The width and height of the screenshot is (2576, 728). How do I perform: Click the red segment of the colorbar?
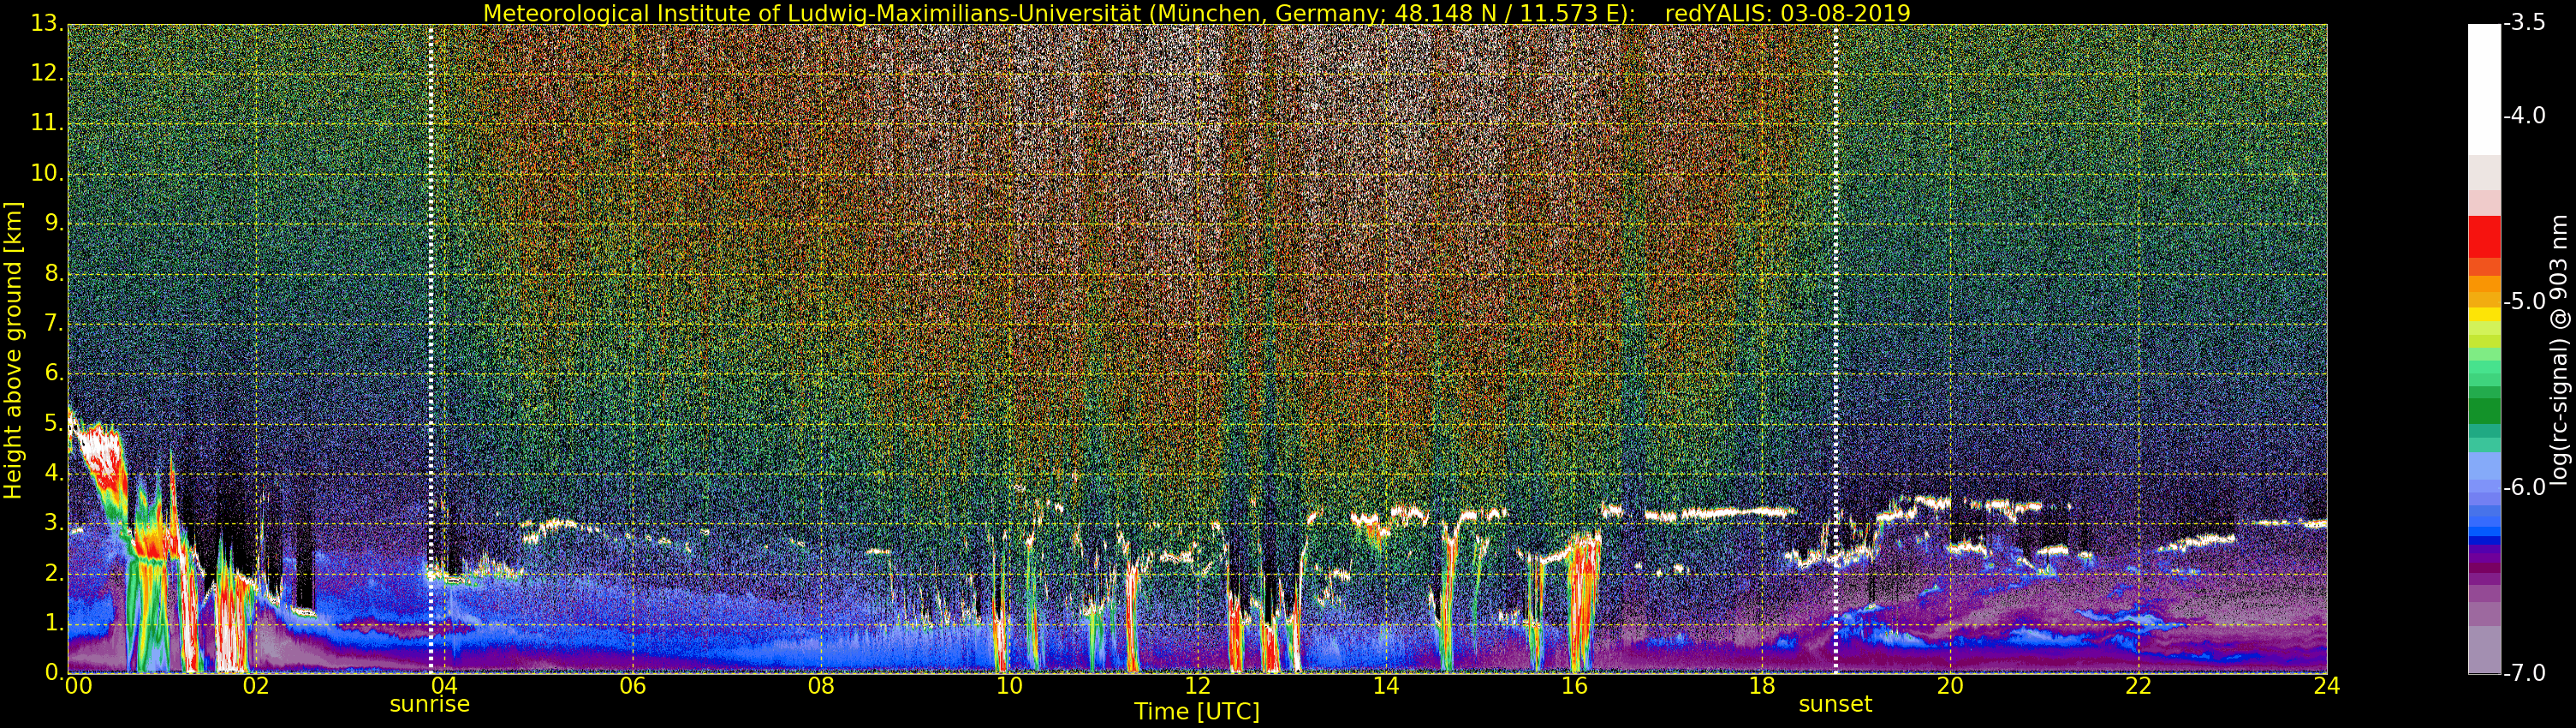[x=2484, y=237]
